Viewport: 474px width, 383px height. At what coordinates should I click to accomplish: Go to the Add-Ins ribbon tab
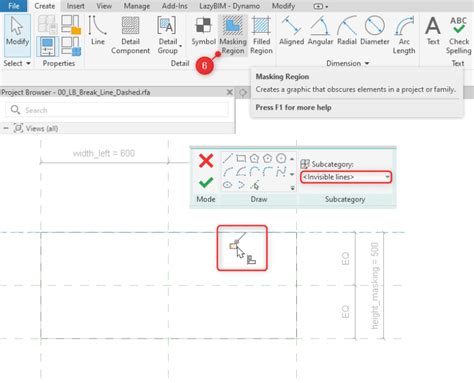175,6
